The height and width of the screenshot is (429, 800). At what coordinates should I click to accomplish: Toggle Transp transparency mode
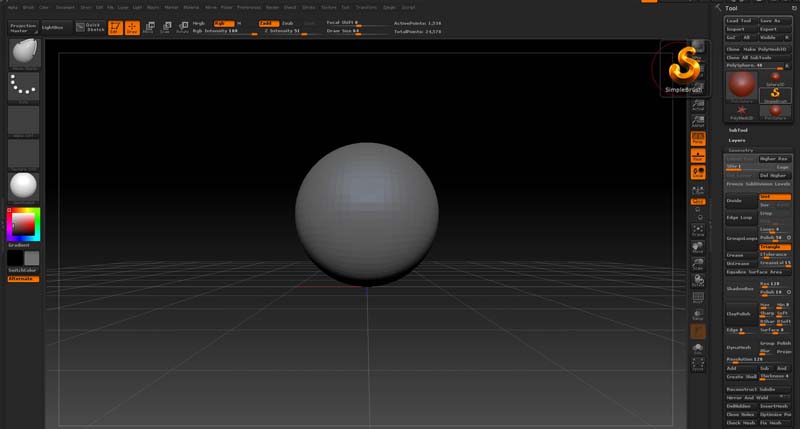pyautogui.click(x=698, y=314)
